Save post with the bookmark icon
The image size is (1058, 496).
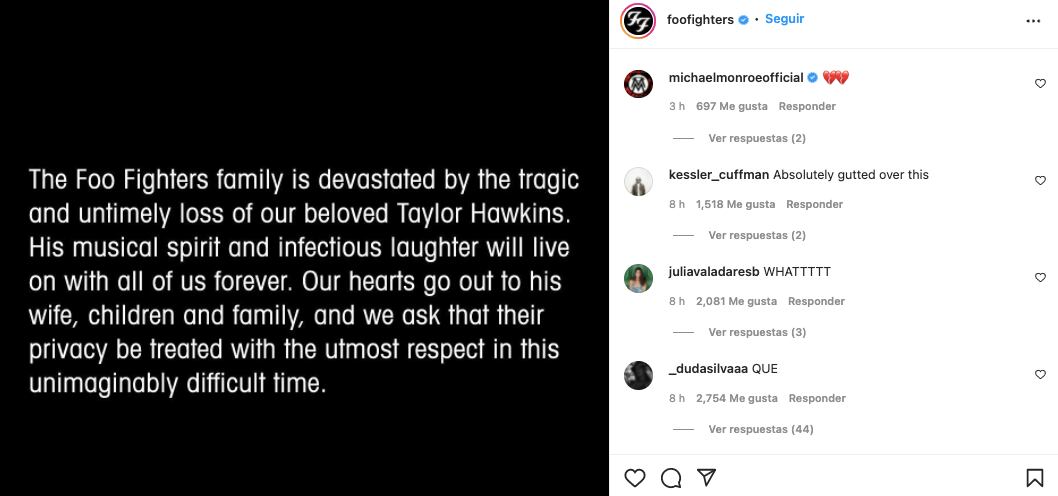[x=1035, y=478]
